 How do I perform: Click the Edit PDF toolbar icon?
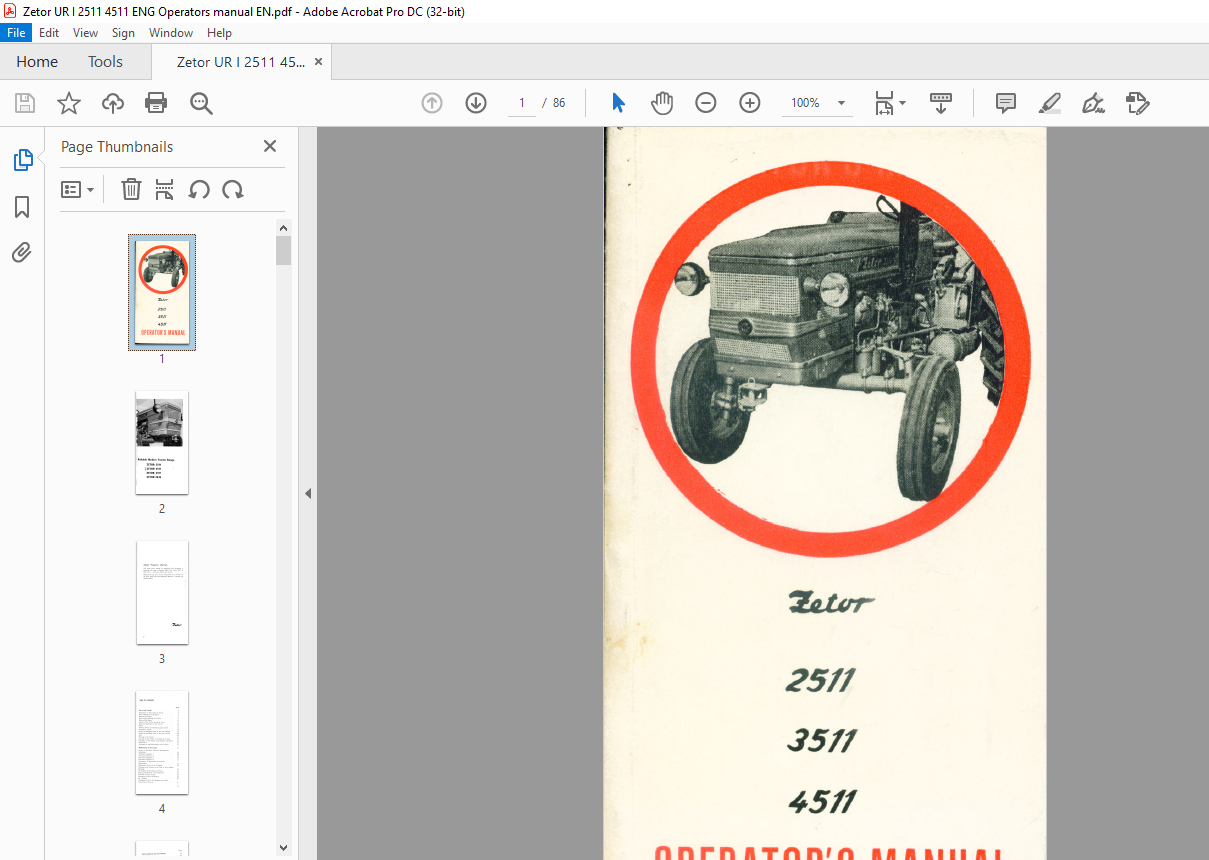(1137, 103)
